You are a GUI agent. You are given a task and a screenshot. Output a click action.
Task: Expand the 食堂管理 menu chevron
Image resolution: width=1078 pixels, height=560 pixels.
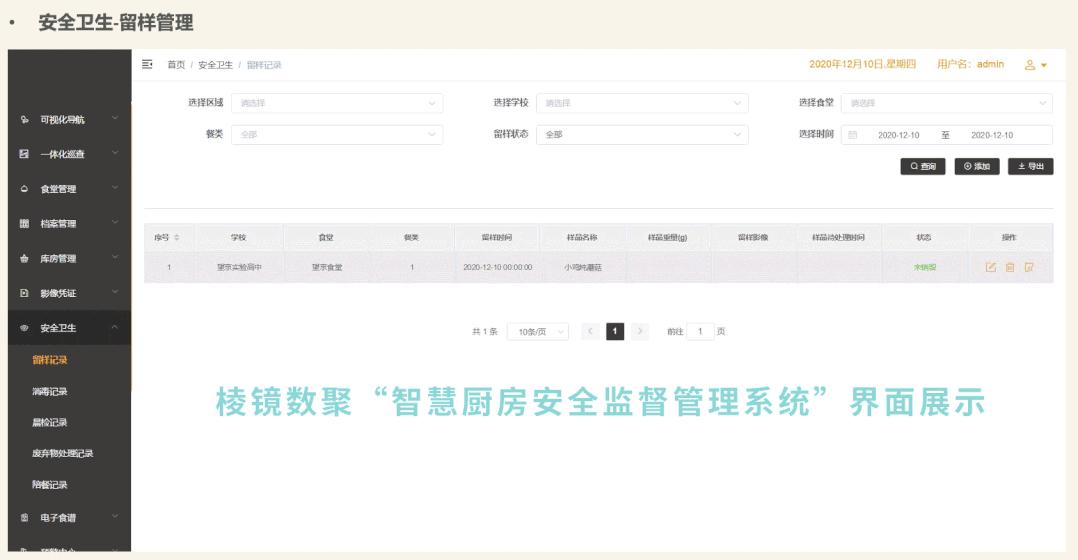pos(115,188)
